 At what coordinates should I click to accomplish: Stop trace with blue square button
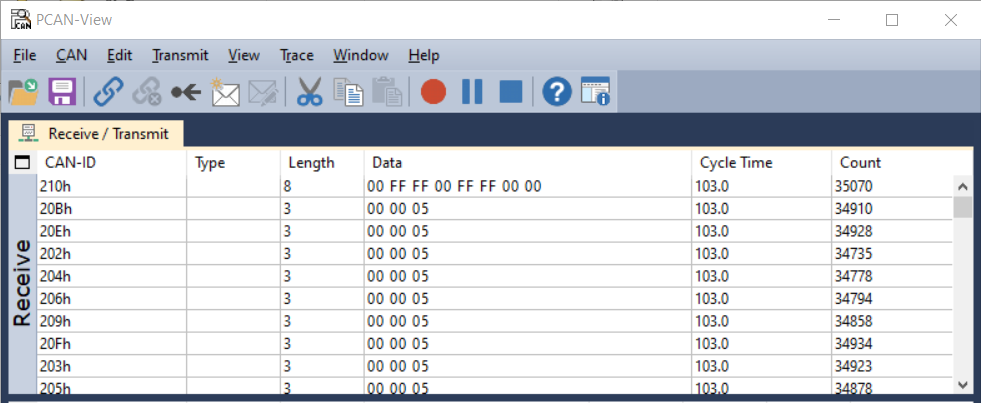click(x=511, y=92)
